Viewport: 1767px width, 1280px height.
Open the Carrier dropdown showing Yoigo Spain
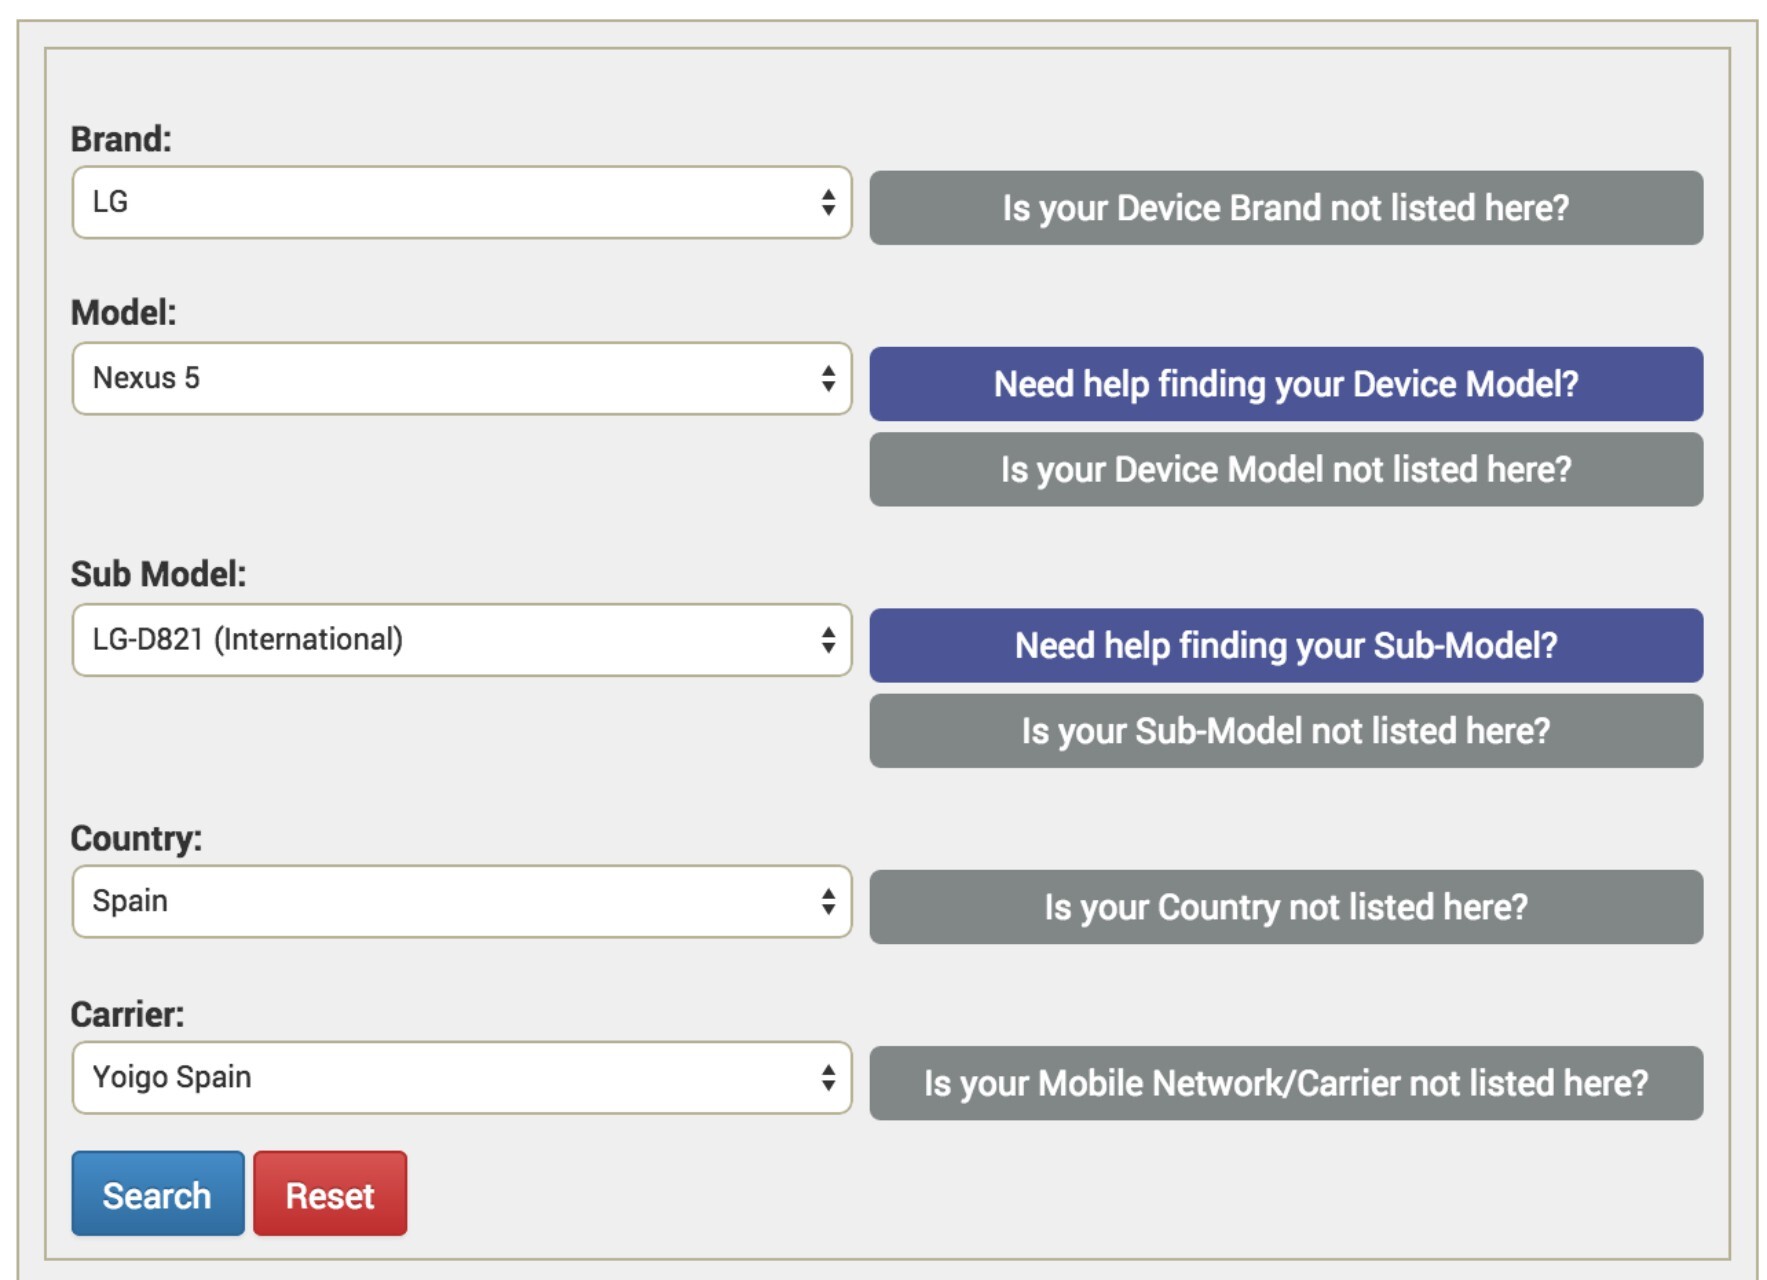[460, 1078]
